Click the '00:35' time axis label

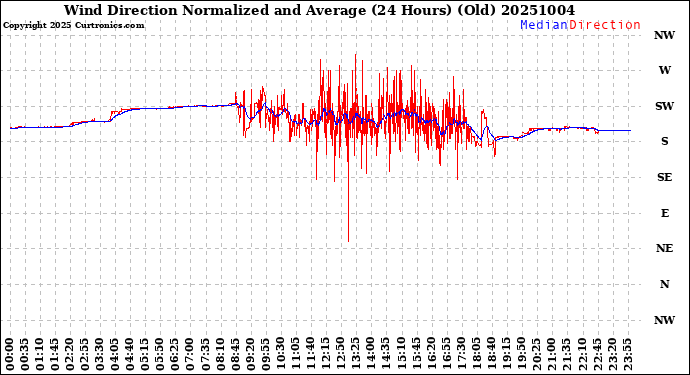click(25, 355)
